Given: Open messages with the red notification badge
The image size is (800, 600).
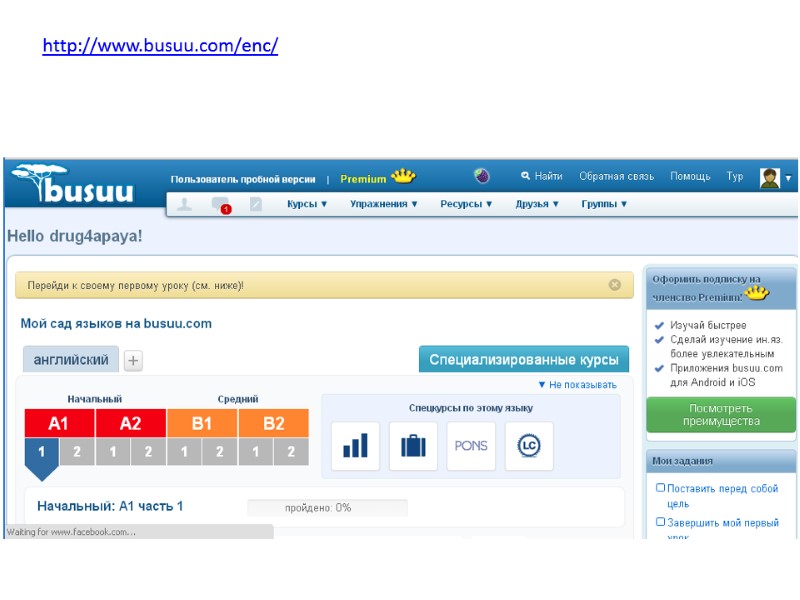Looking at the screenshot, I should pos(221,205).
